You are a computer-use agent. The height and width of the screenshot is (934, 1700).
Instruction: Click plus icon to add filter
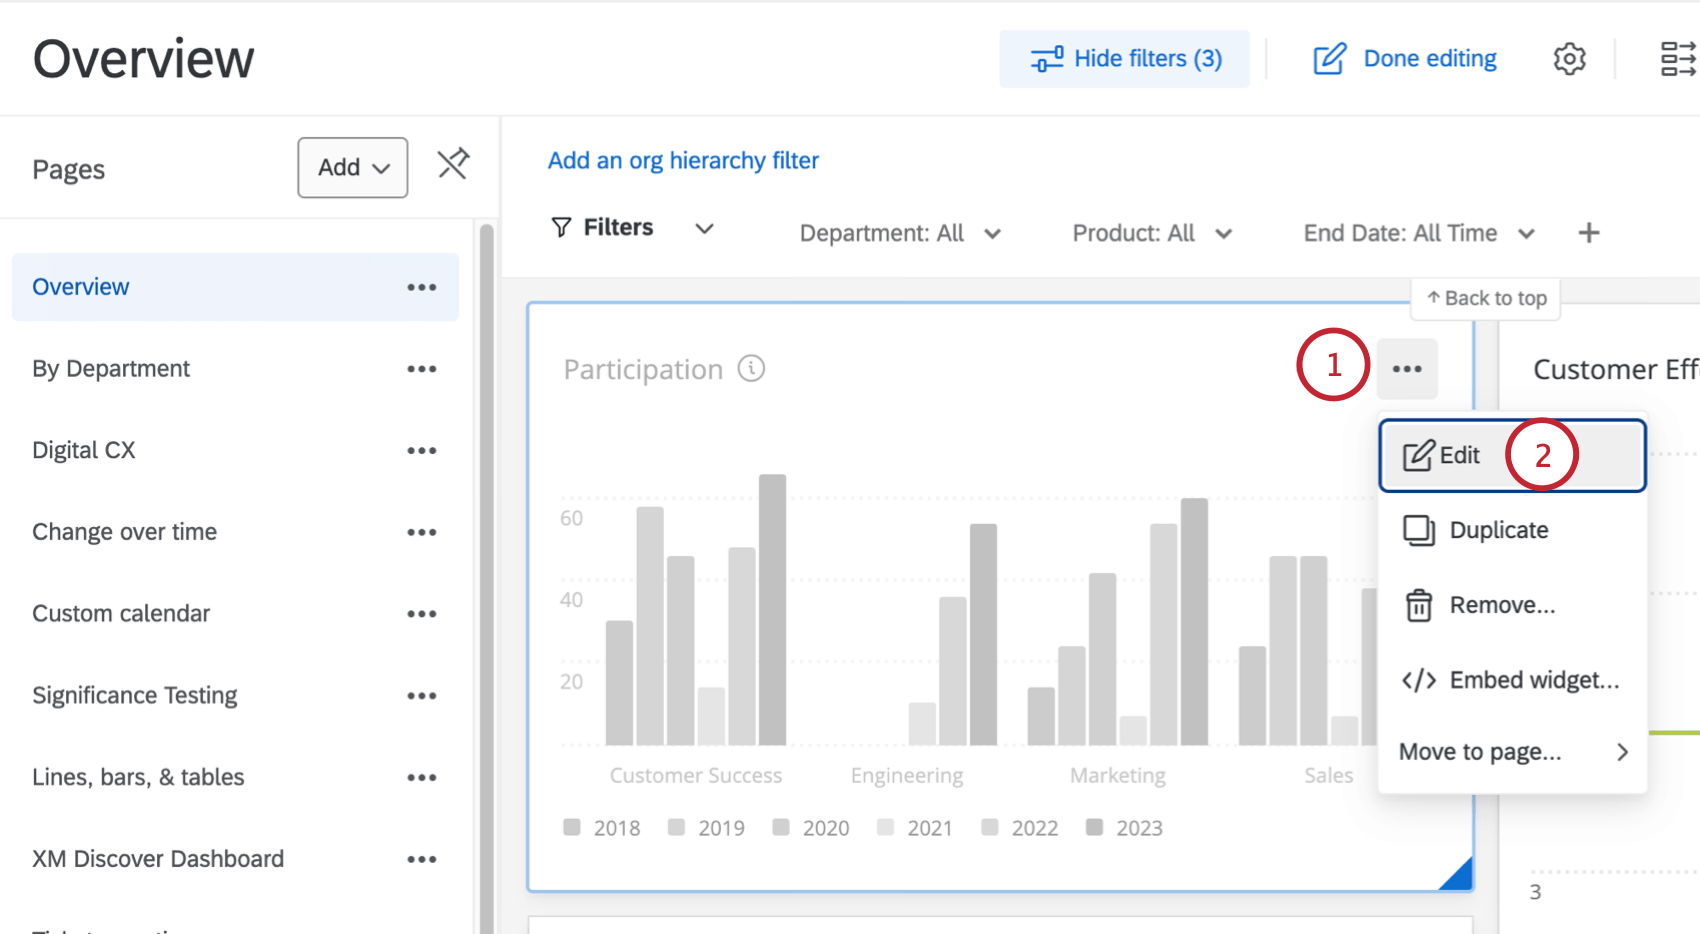[1588, 233]
